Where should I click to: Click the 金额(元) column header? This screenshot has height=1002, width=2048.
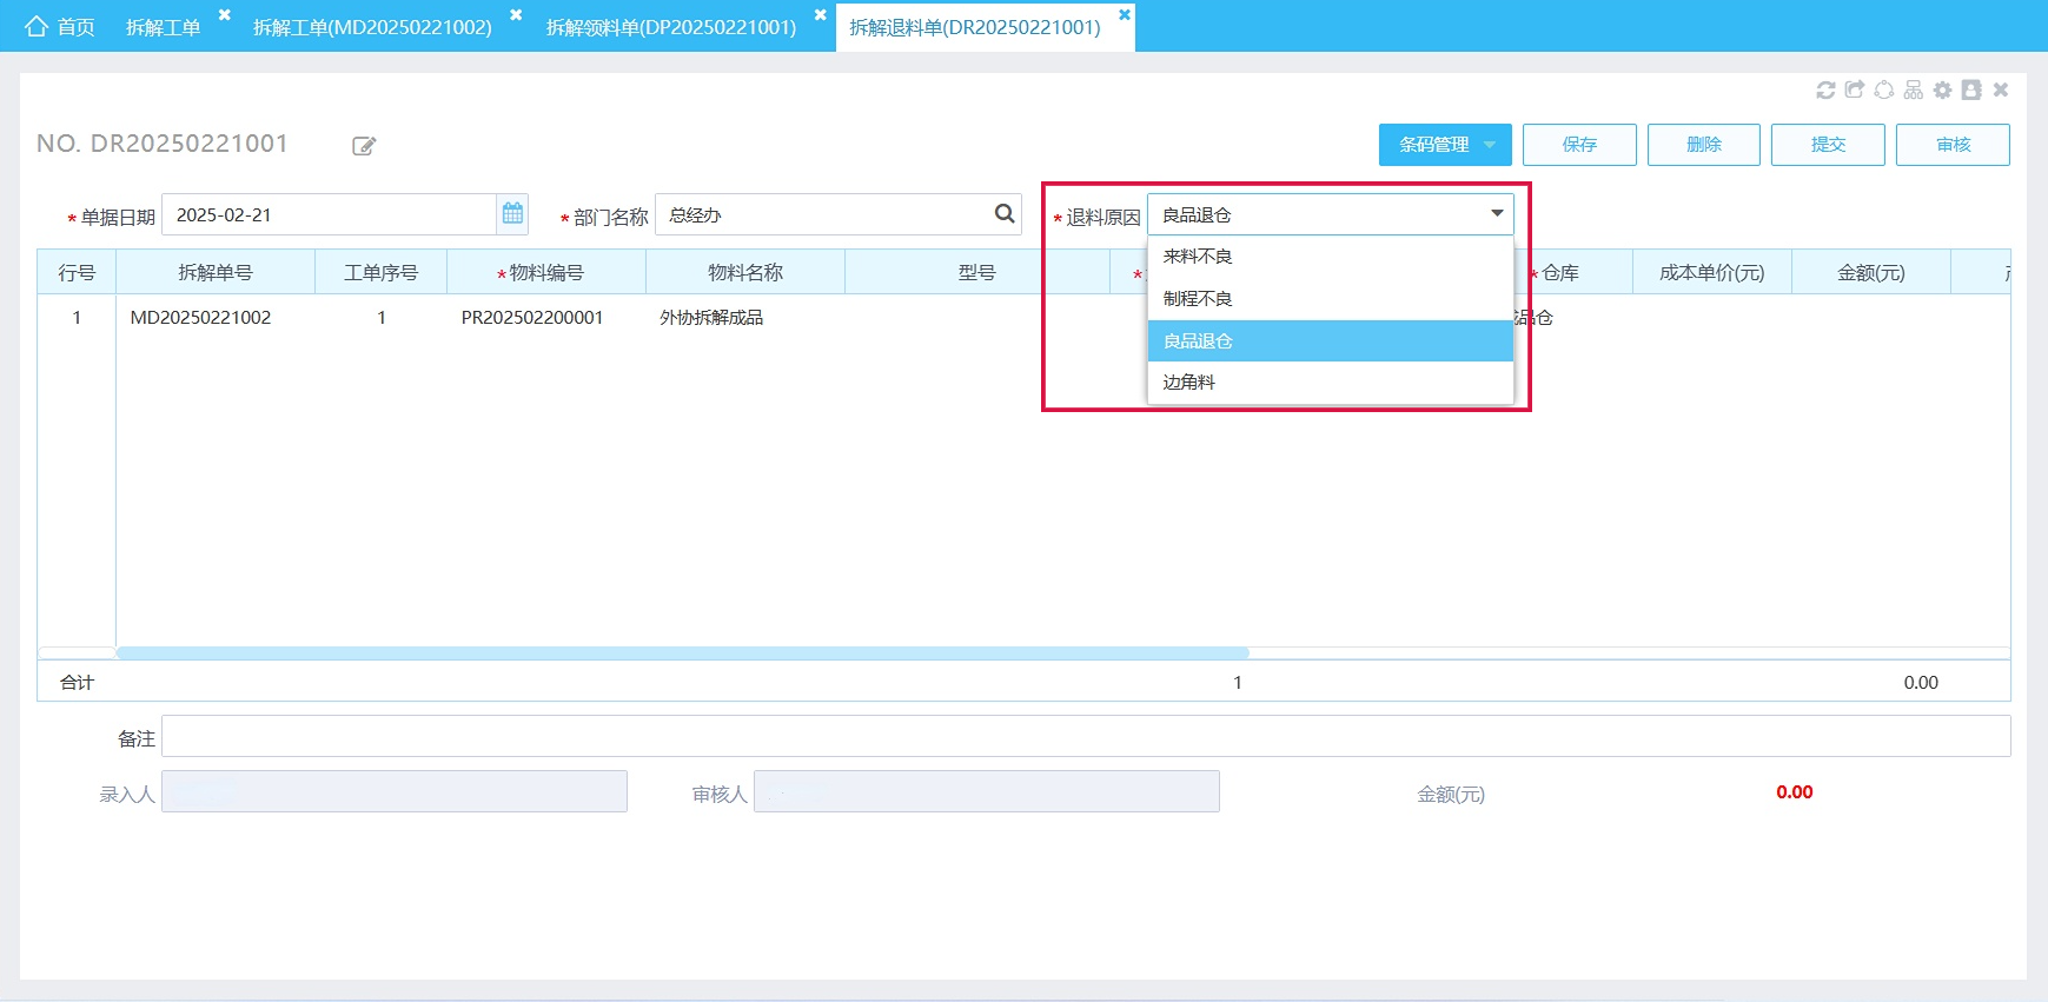1871,273
